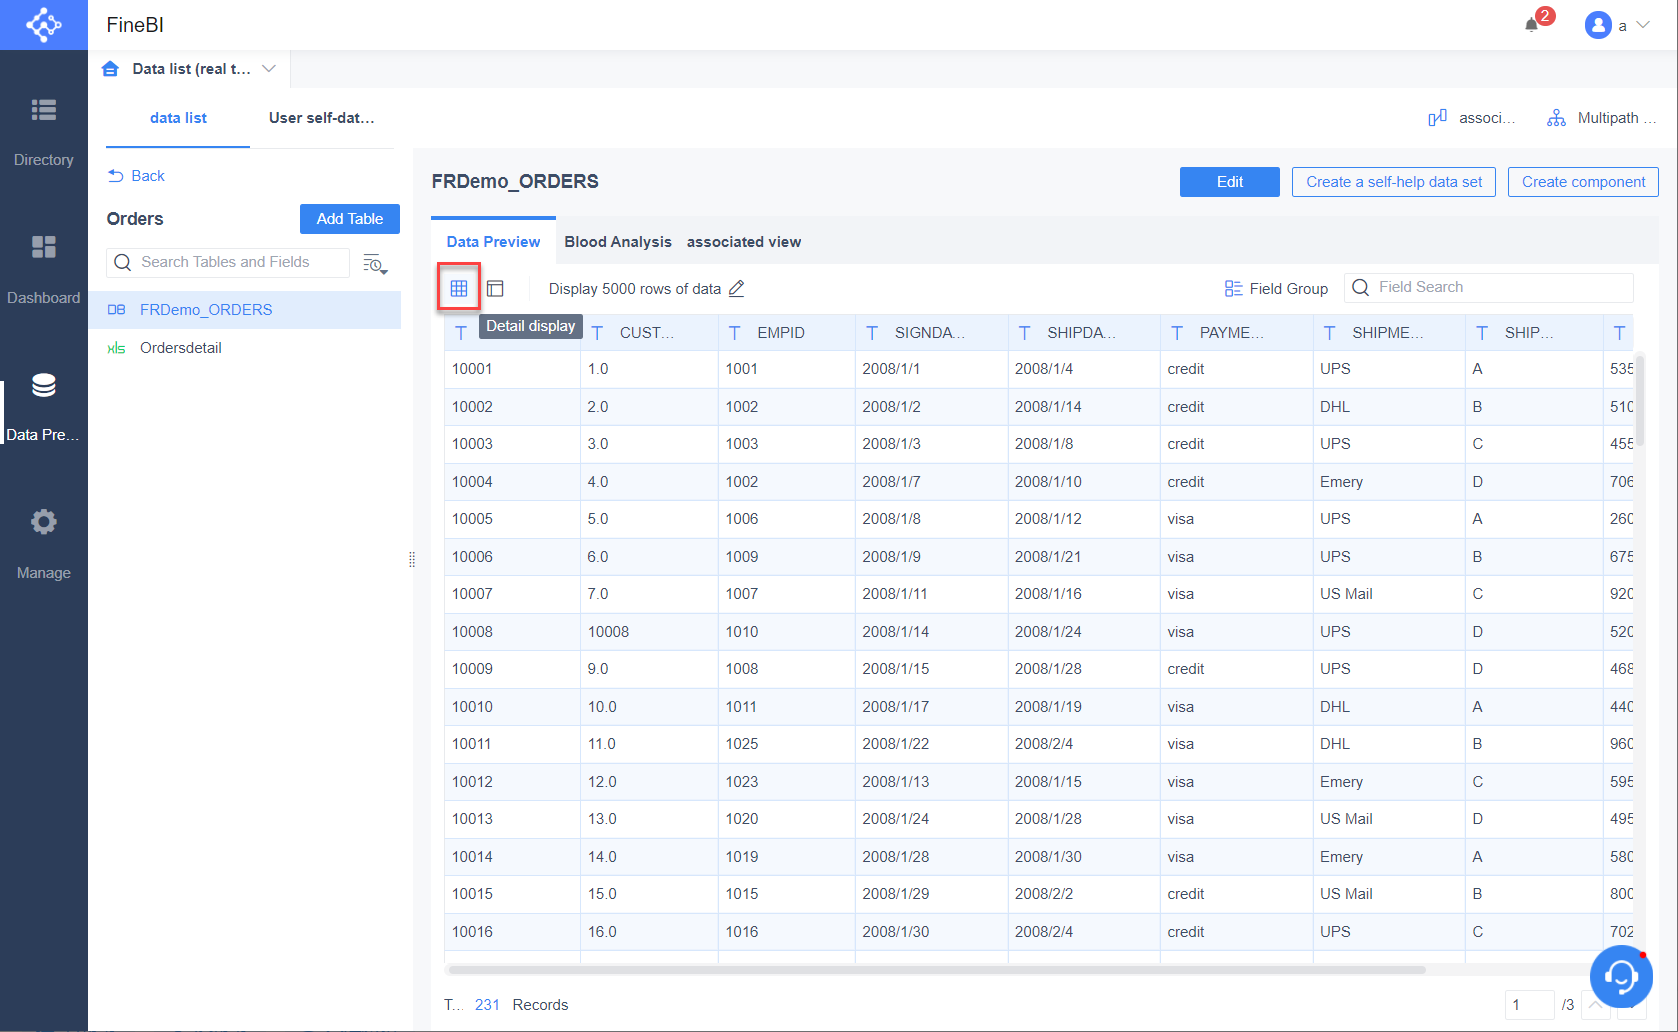This screenshot has height=1032, width=1678.
Task: Click the SIGNDA column header
Action: click(929, 333)
